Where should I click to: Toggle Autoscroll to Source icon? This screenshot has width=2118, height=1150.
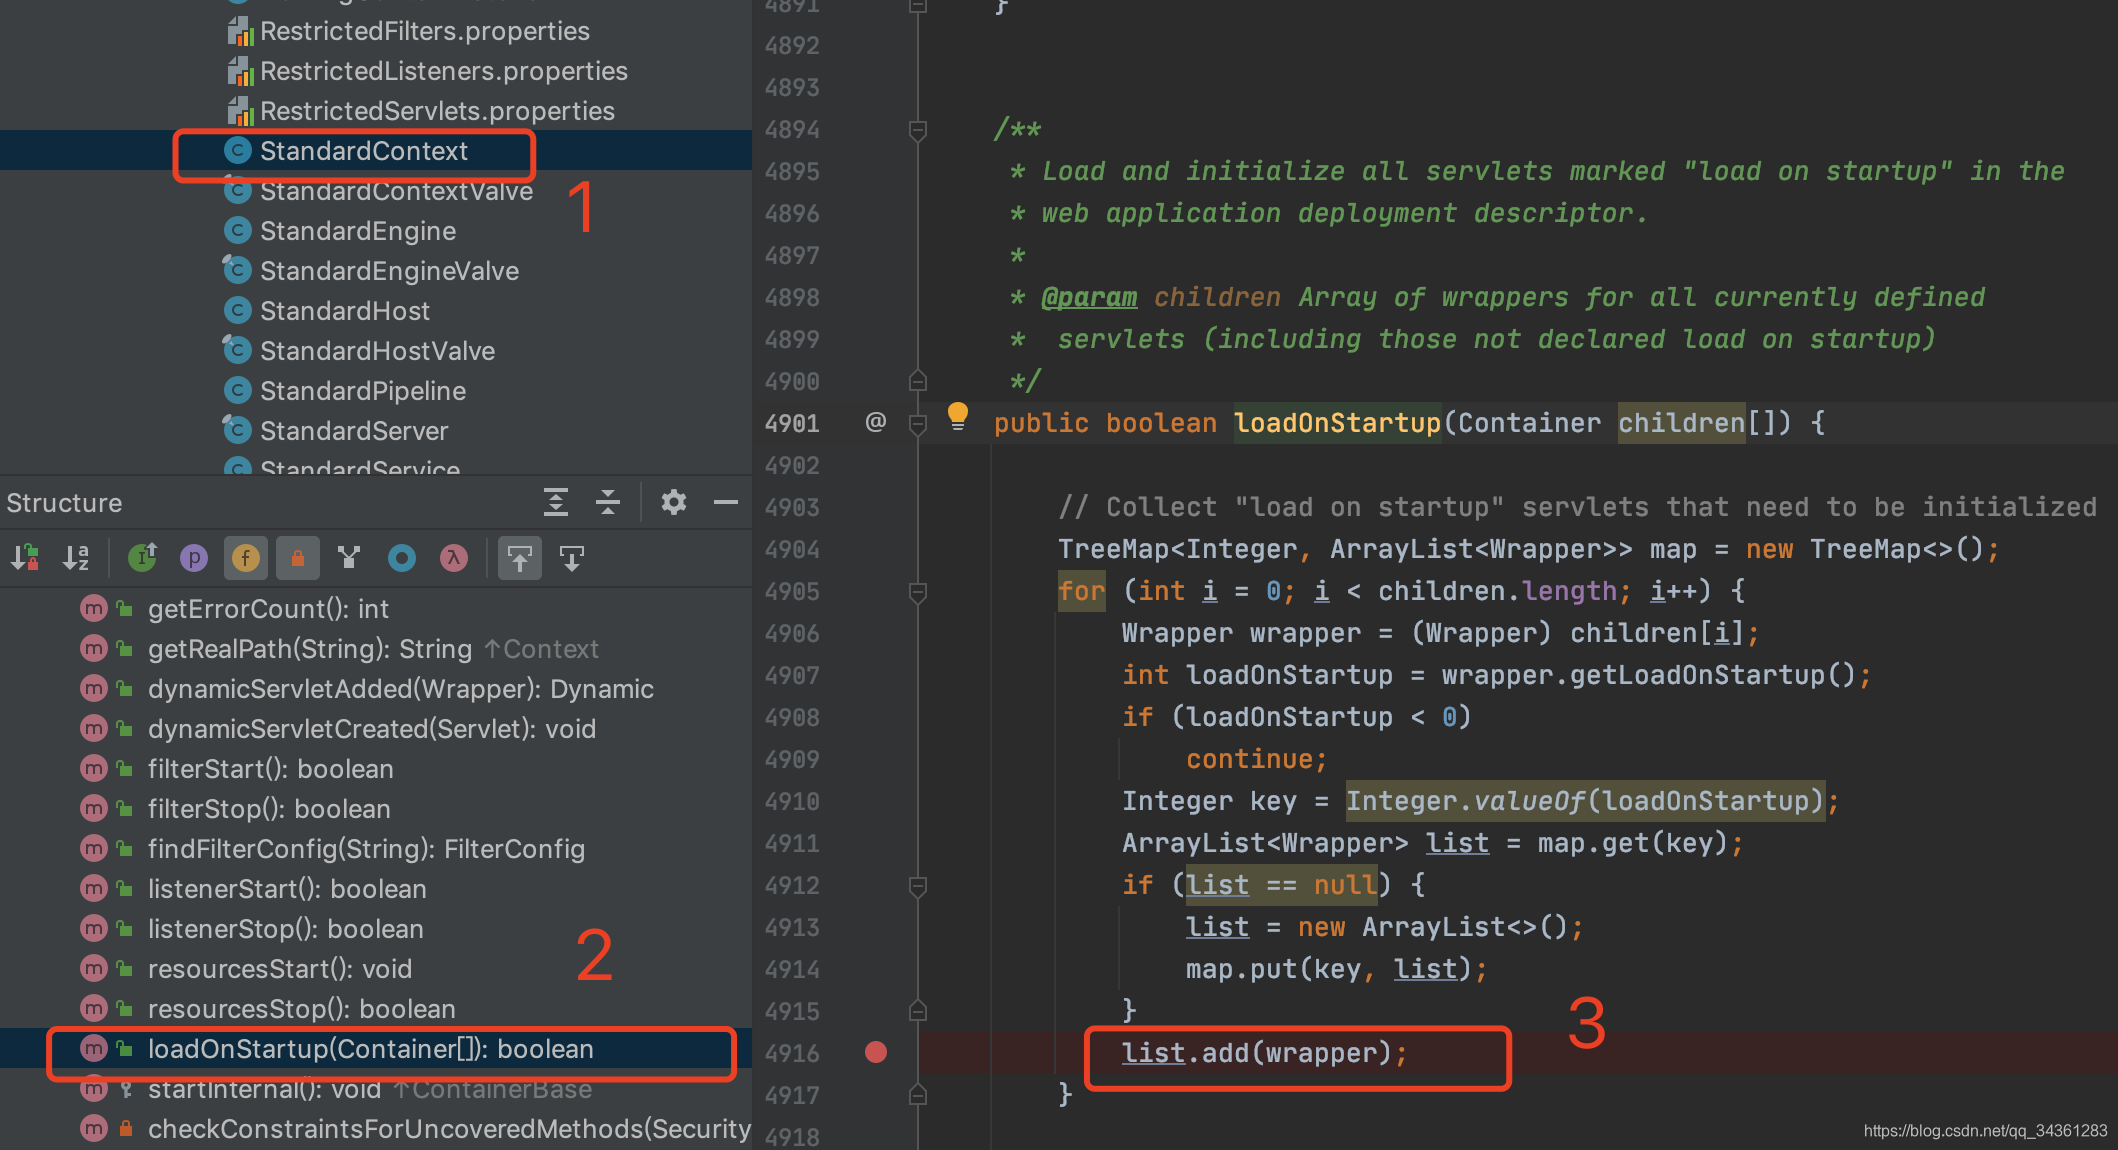(x=520, y=557)
